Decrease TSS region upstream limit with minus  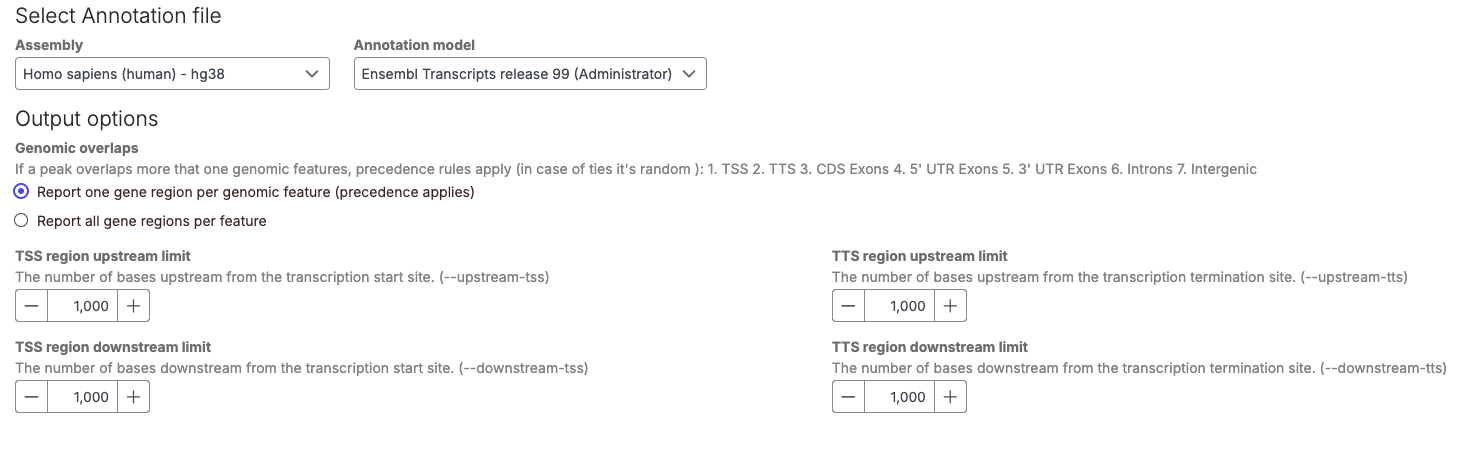[32, 306]
